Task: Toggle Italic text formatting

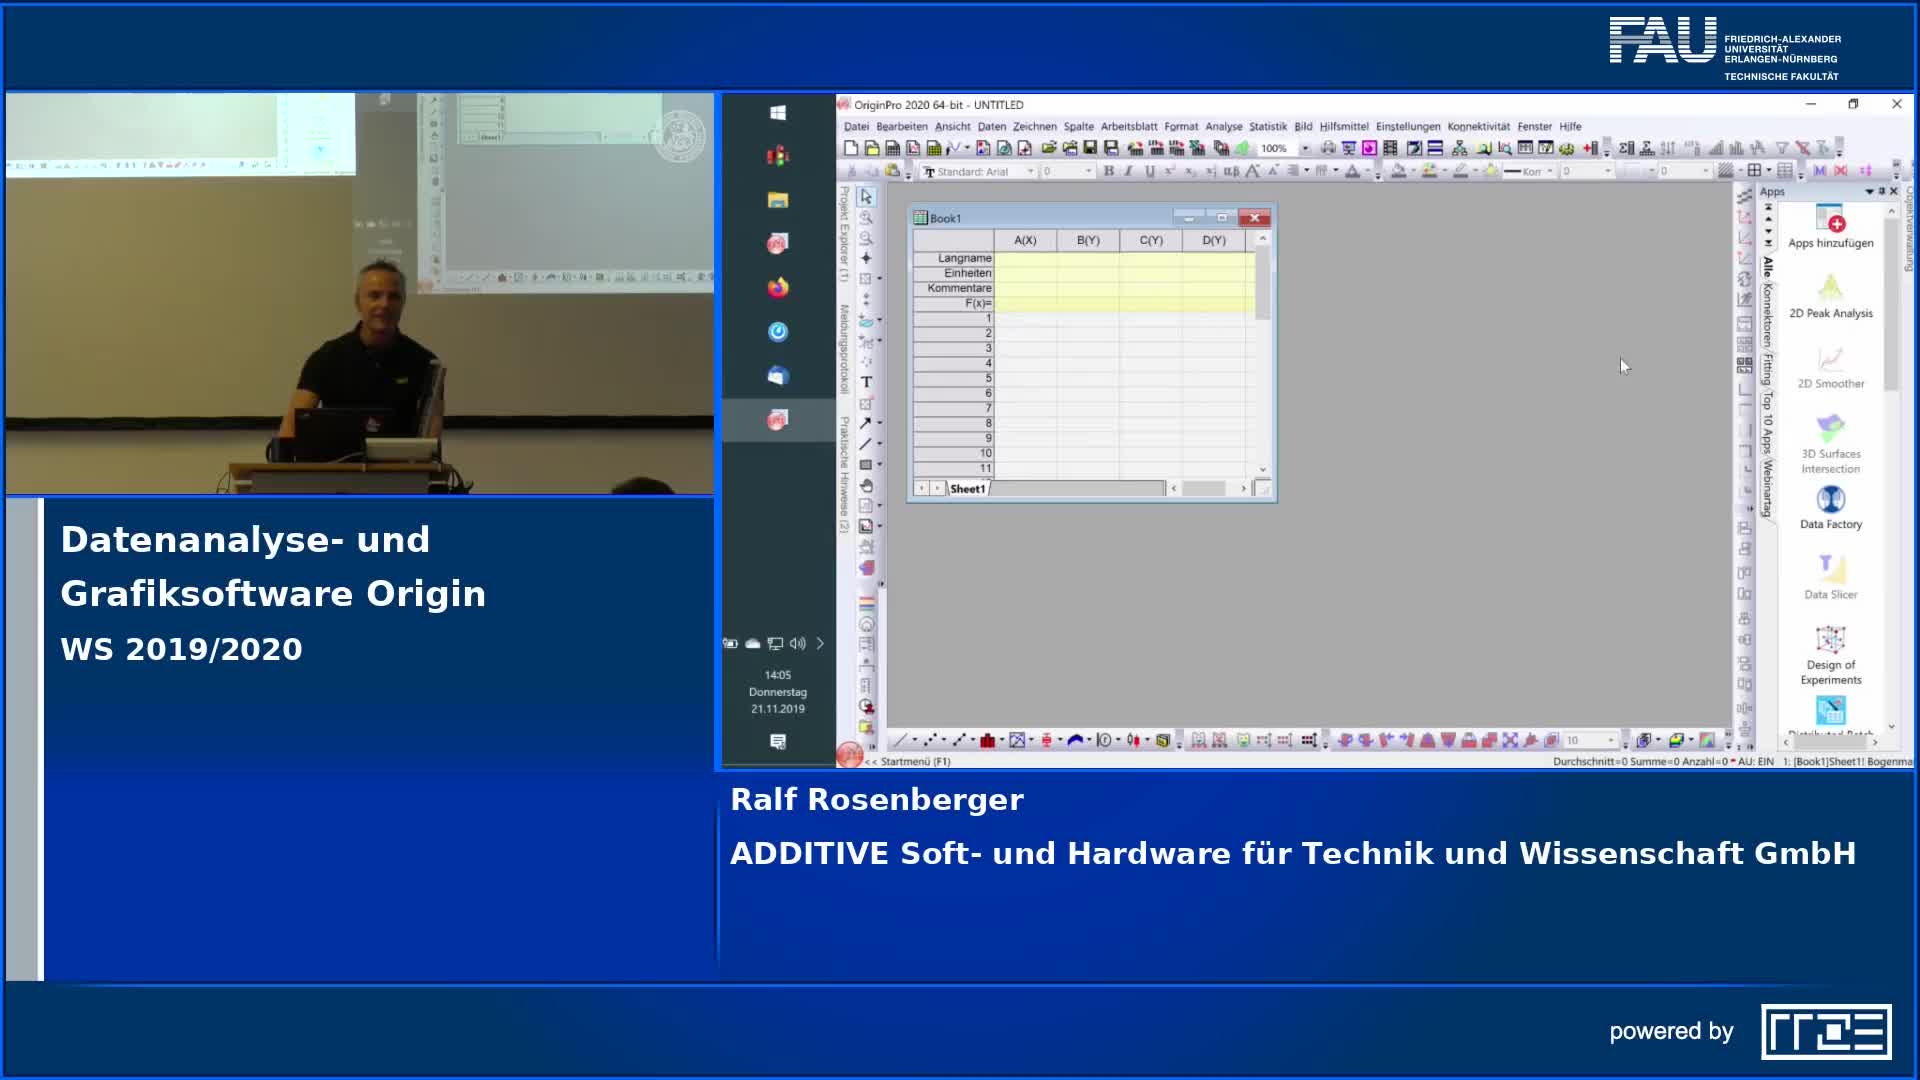Action: tap(1129, 172)
